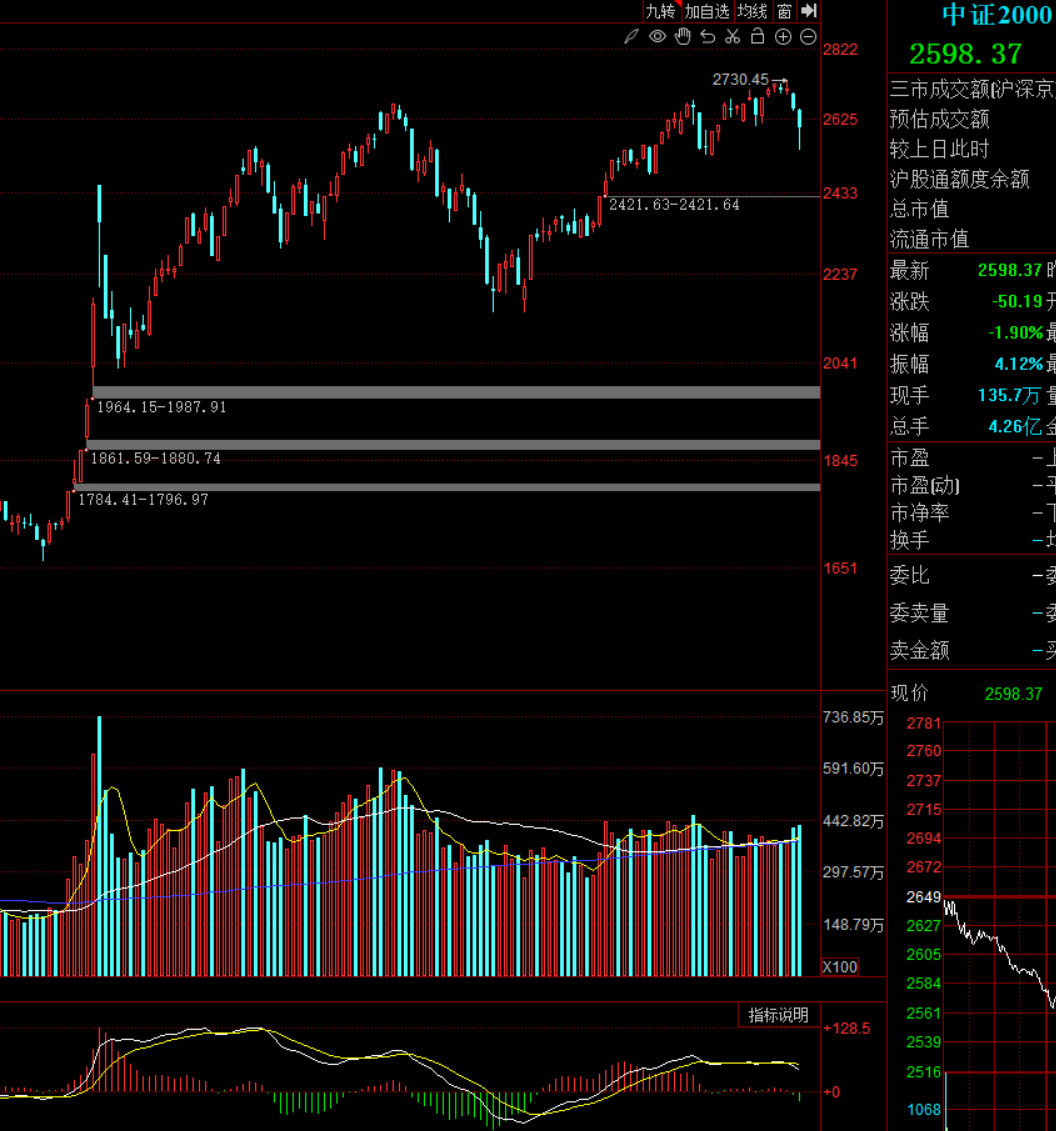Toggle the 均线 moving average display

[752, 11]
